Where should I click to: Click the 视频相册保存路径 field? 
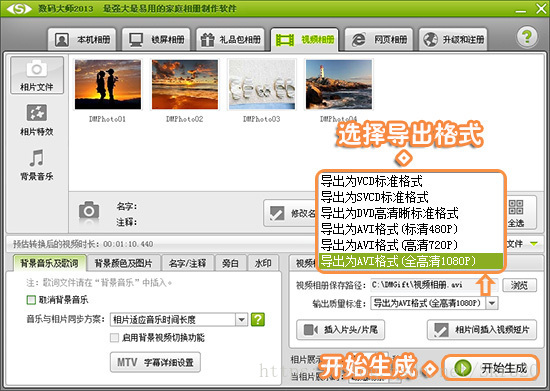pos(435,285)
